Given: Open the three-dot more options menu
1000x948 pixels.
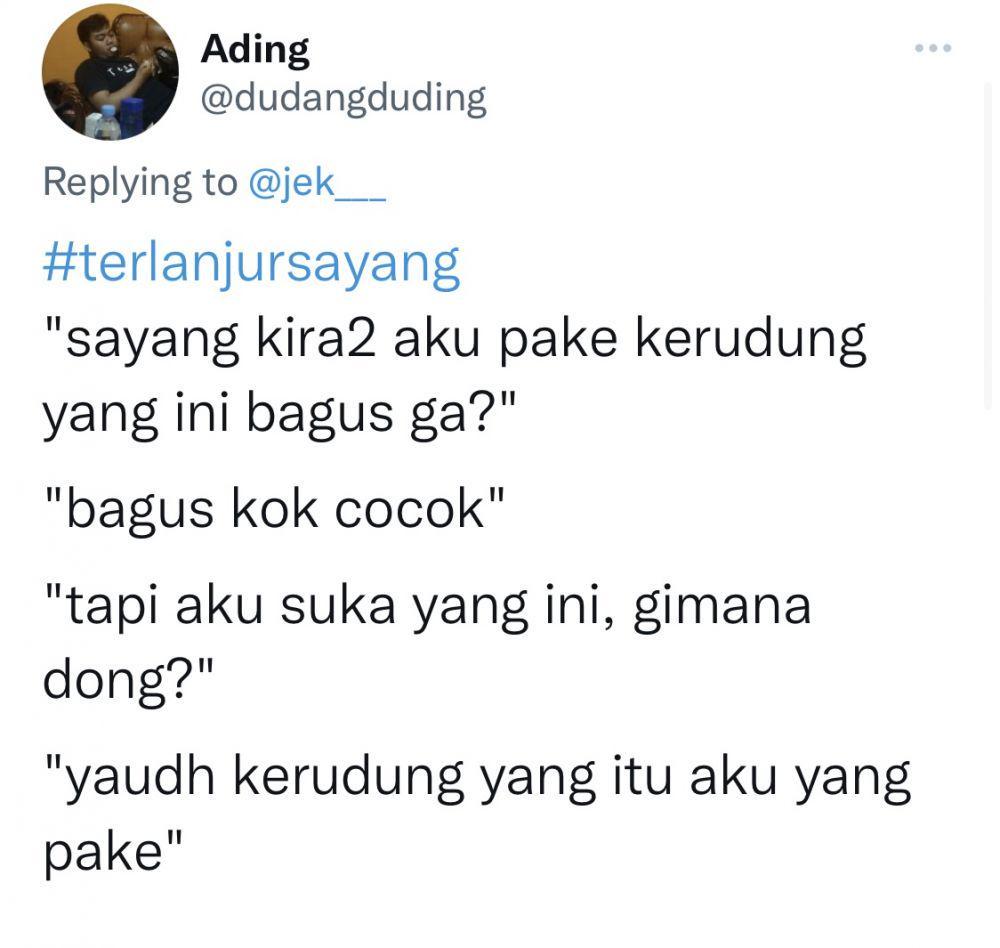Looking at the screenshot, I should (933, 48).
